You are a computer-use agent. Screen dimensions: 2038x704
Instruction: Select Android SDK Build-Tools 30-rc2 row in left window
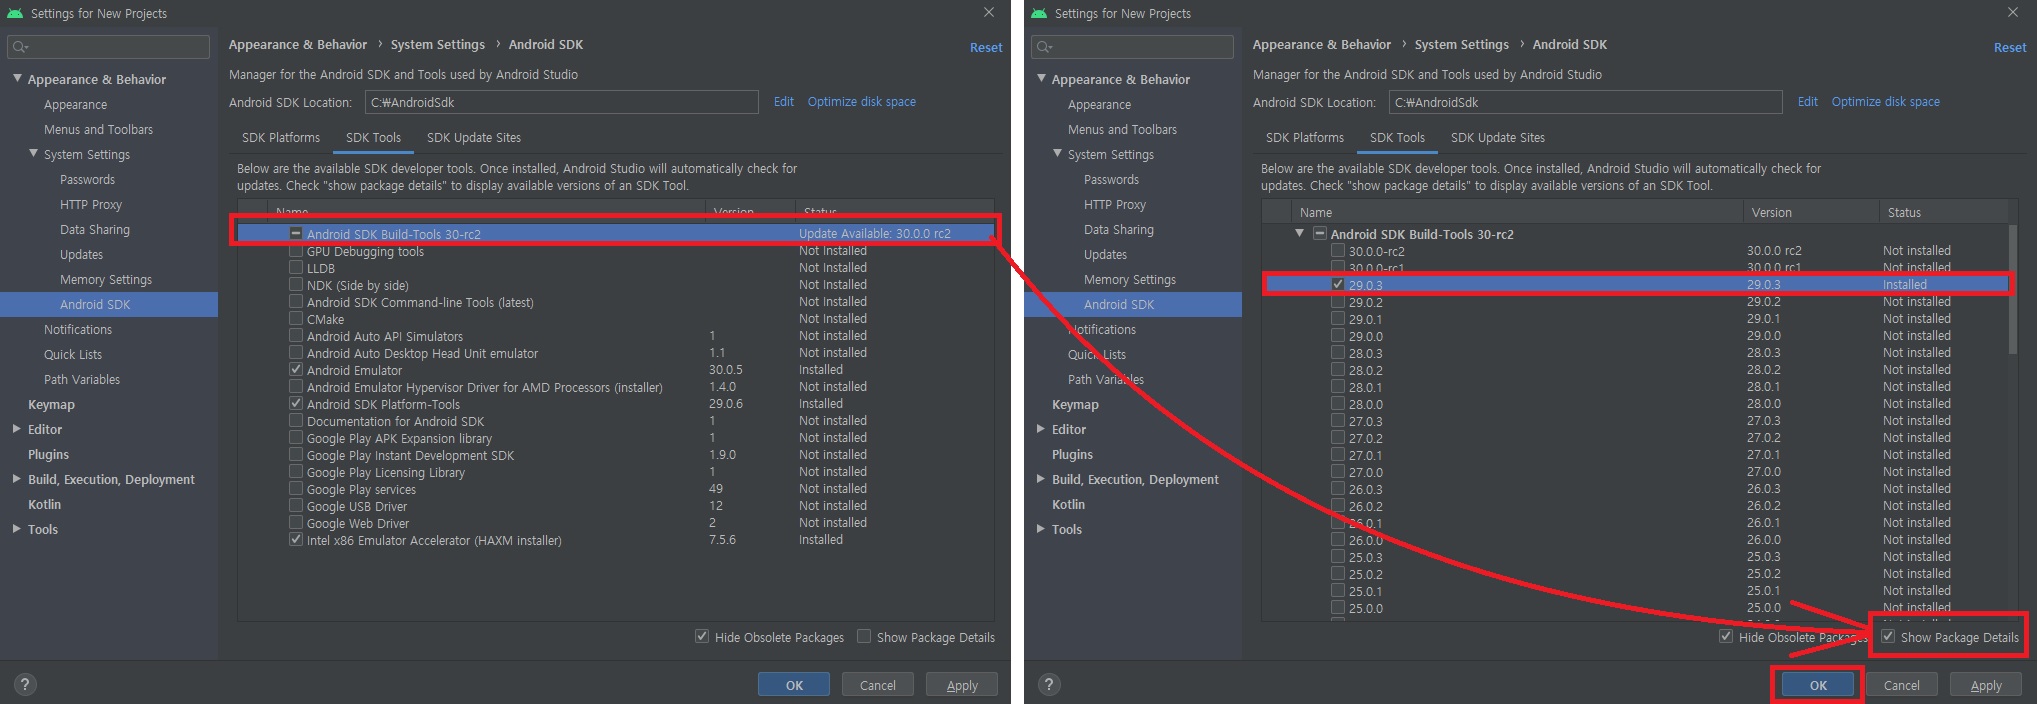coord(615,233)
